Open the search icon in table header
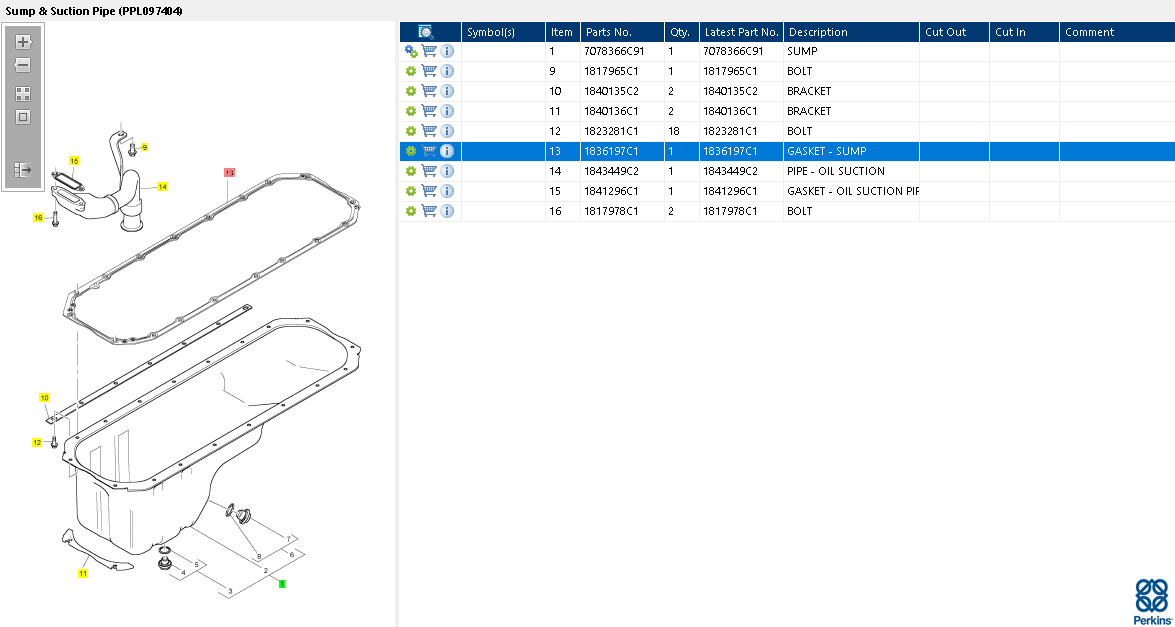Viewport: 1175px width, 627px height. pyautogui.click(x=426, y=32)
